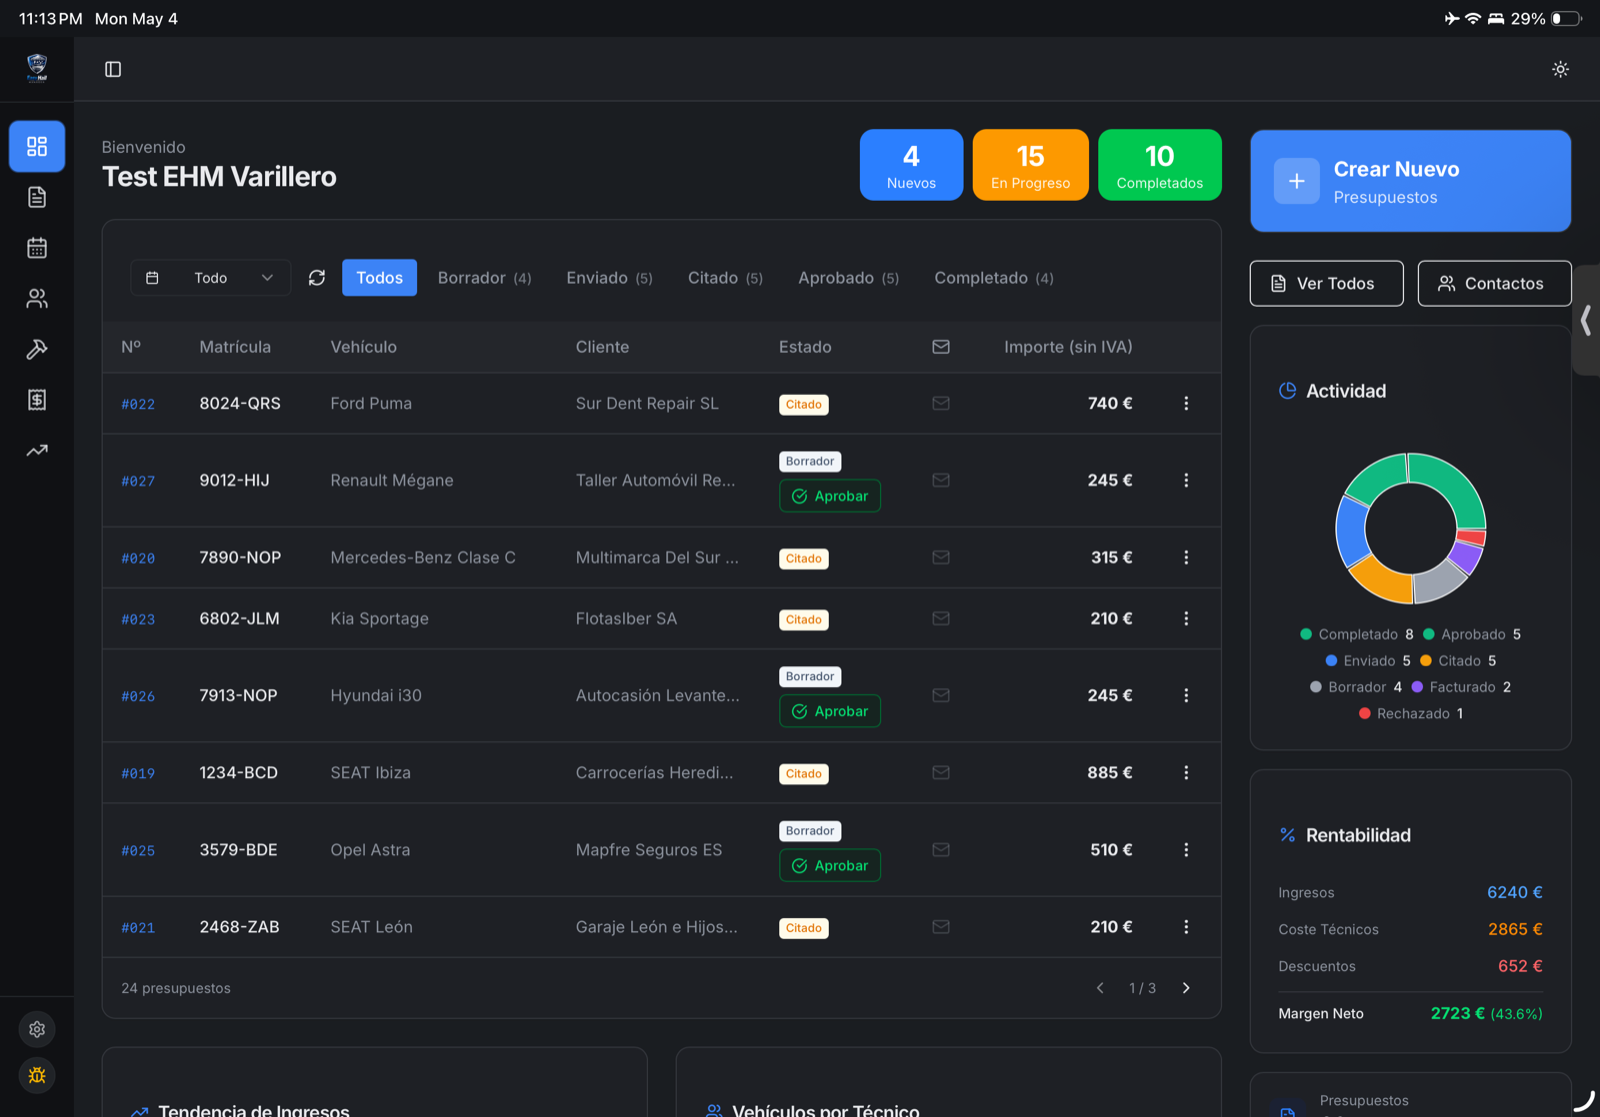Screen dimensions: 1600x1117
Task: Click mail icon in row 6802-JLM
Action: pyautogui.click(x=941, y=618)
